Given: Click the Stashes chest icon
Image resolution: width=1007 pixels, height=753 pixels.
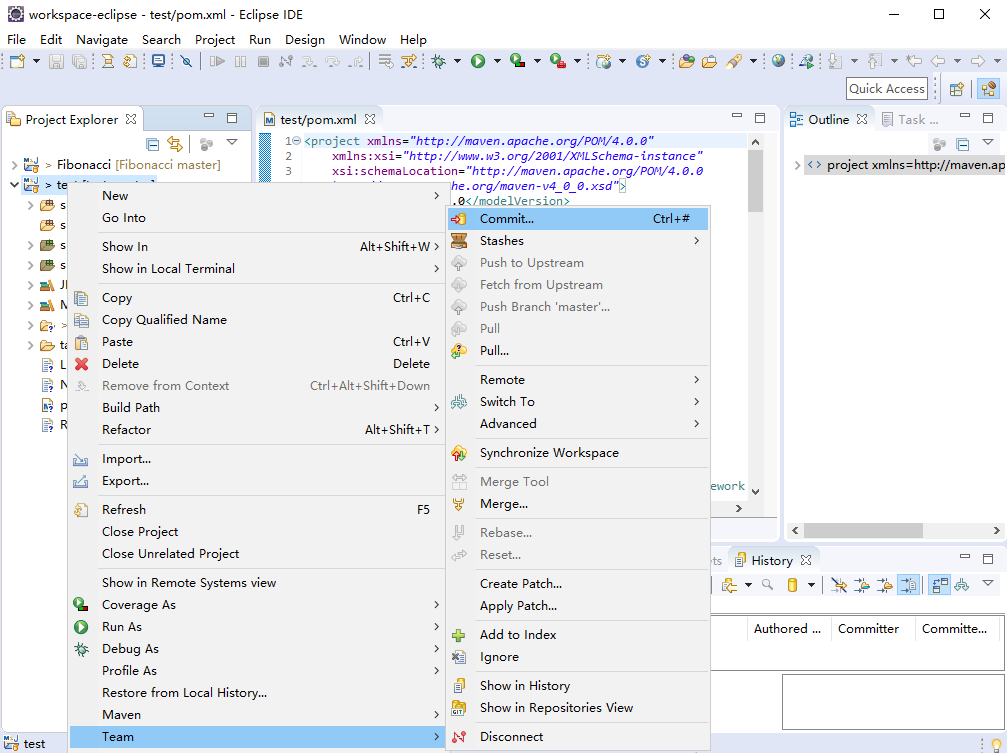Looking at the screenshot, I should [459, 241].
